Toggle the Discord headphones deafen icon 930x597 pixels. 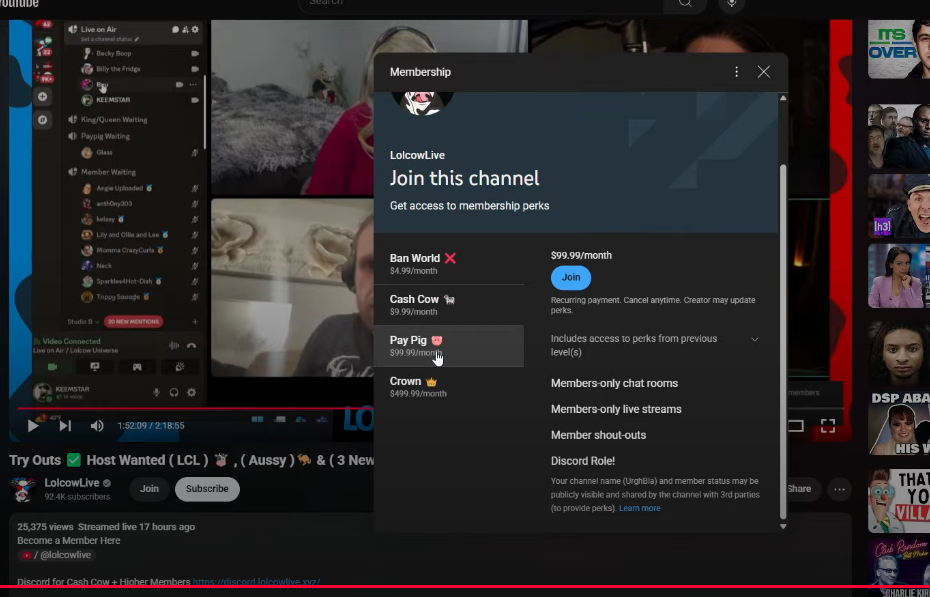[x=174, y=392]
